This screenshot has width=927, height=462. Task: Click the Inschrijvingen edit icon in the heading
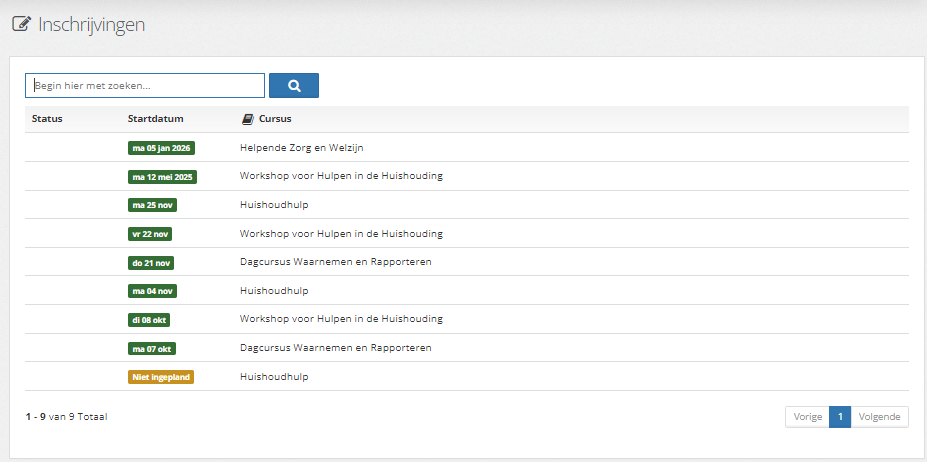click(20, 24)
